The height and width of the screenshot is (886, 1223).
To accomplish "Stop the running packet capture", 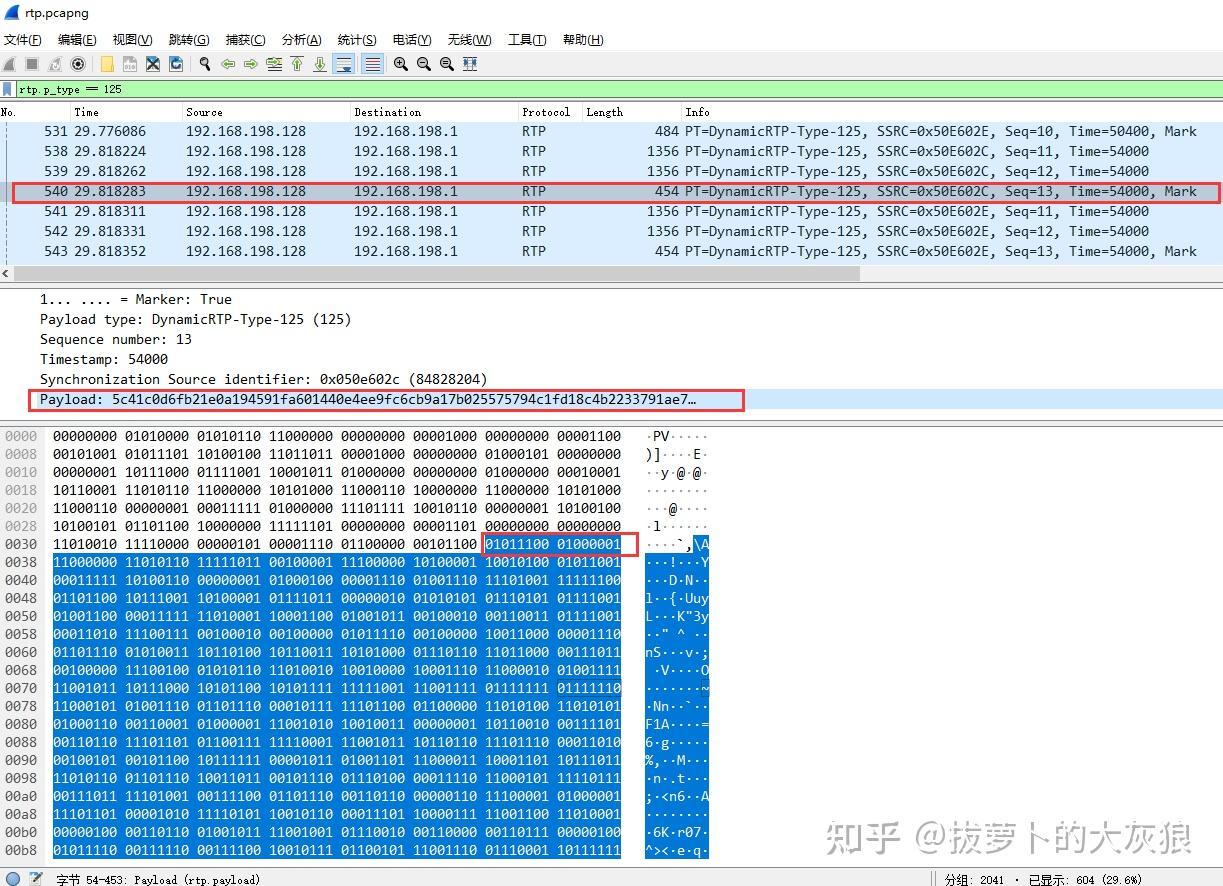I will pyautogui.click(x=31, y=64).
